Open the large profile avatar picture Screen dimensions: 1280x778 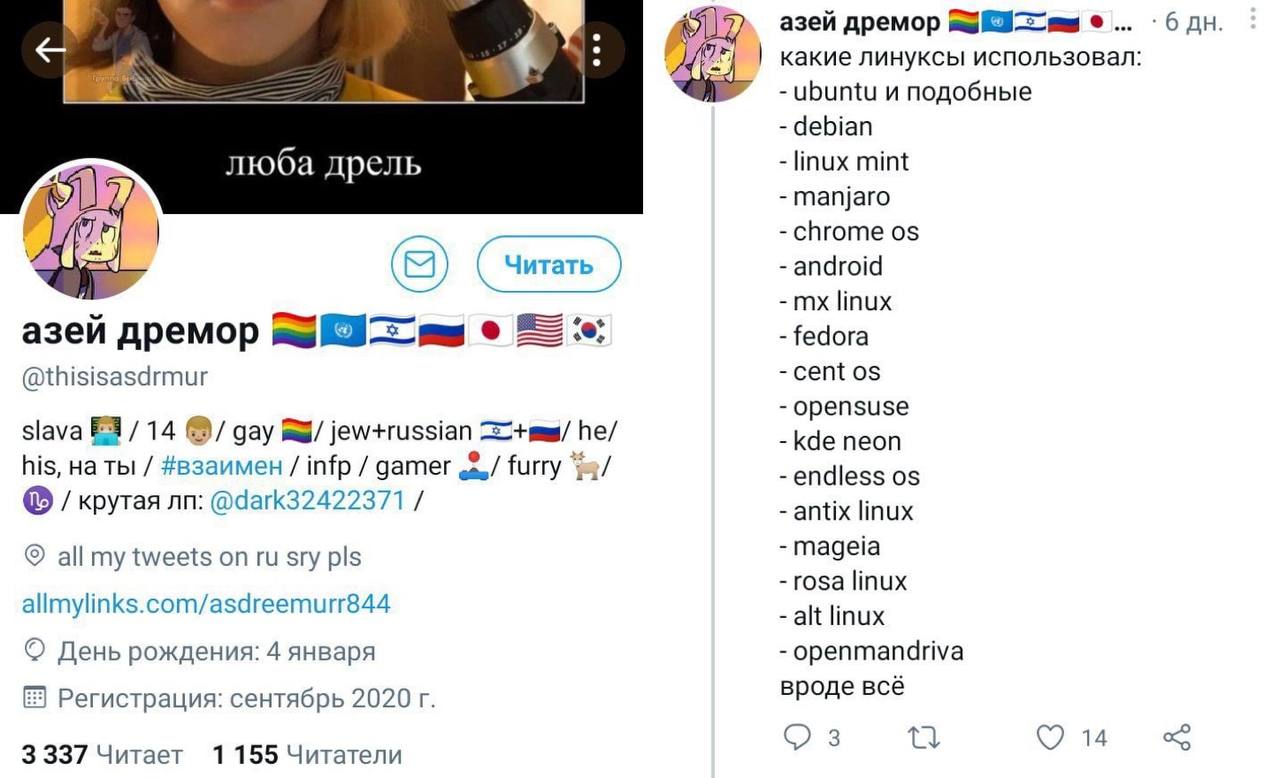91,231
